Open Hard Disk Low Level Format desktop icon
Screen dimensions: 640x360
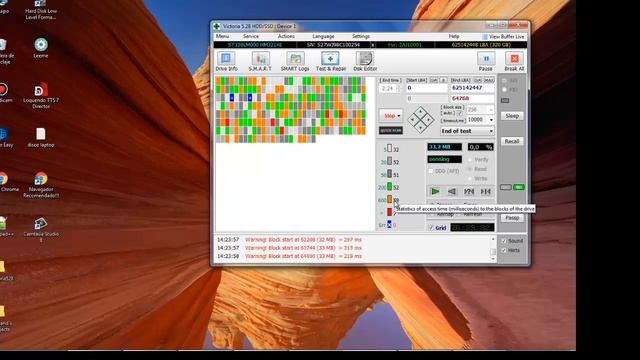pos(41,10)
